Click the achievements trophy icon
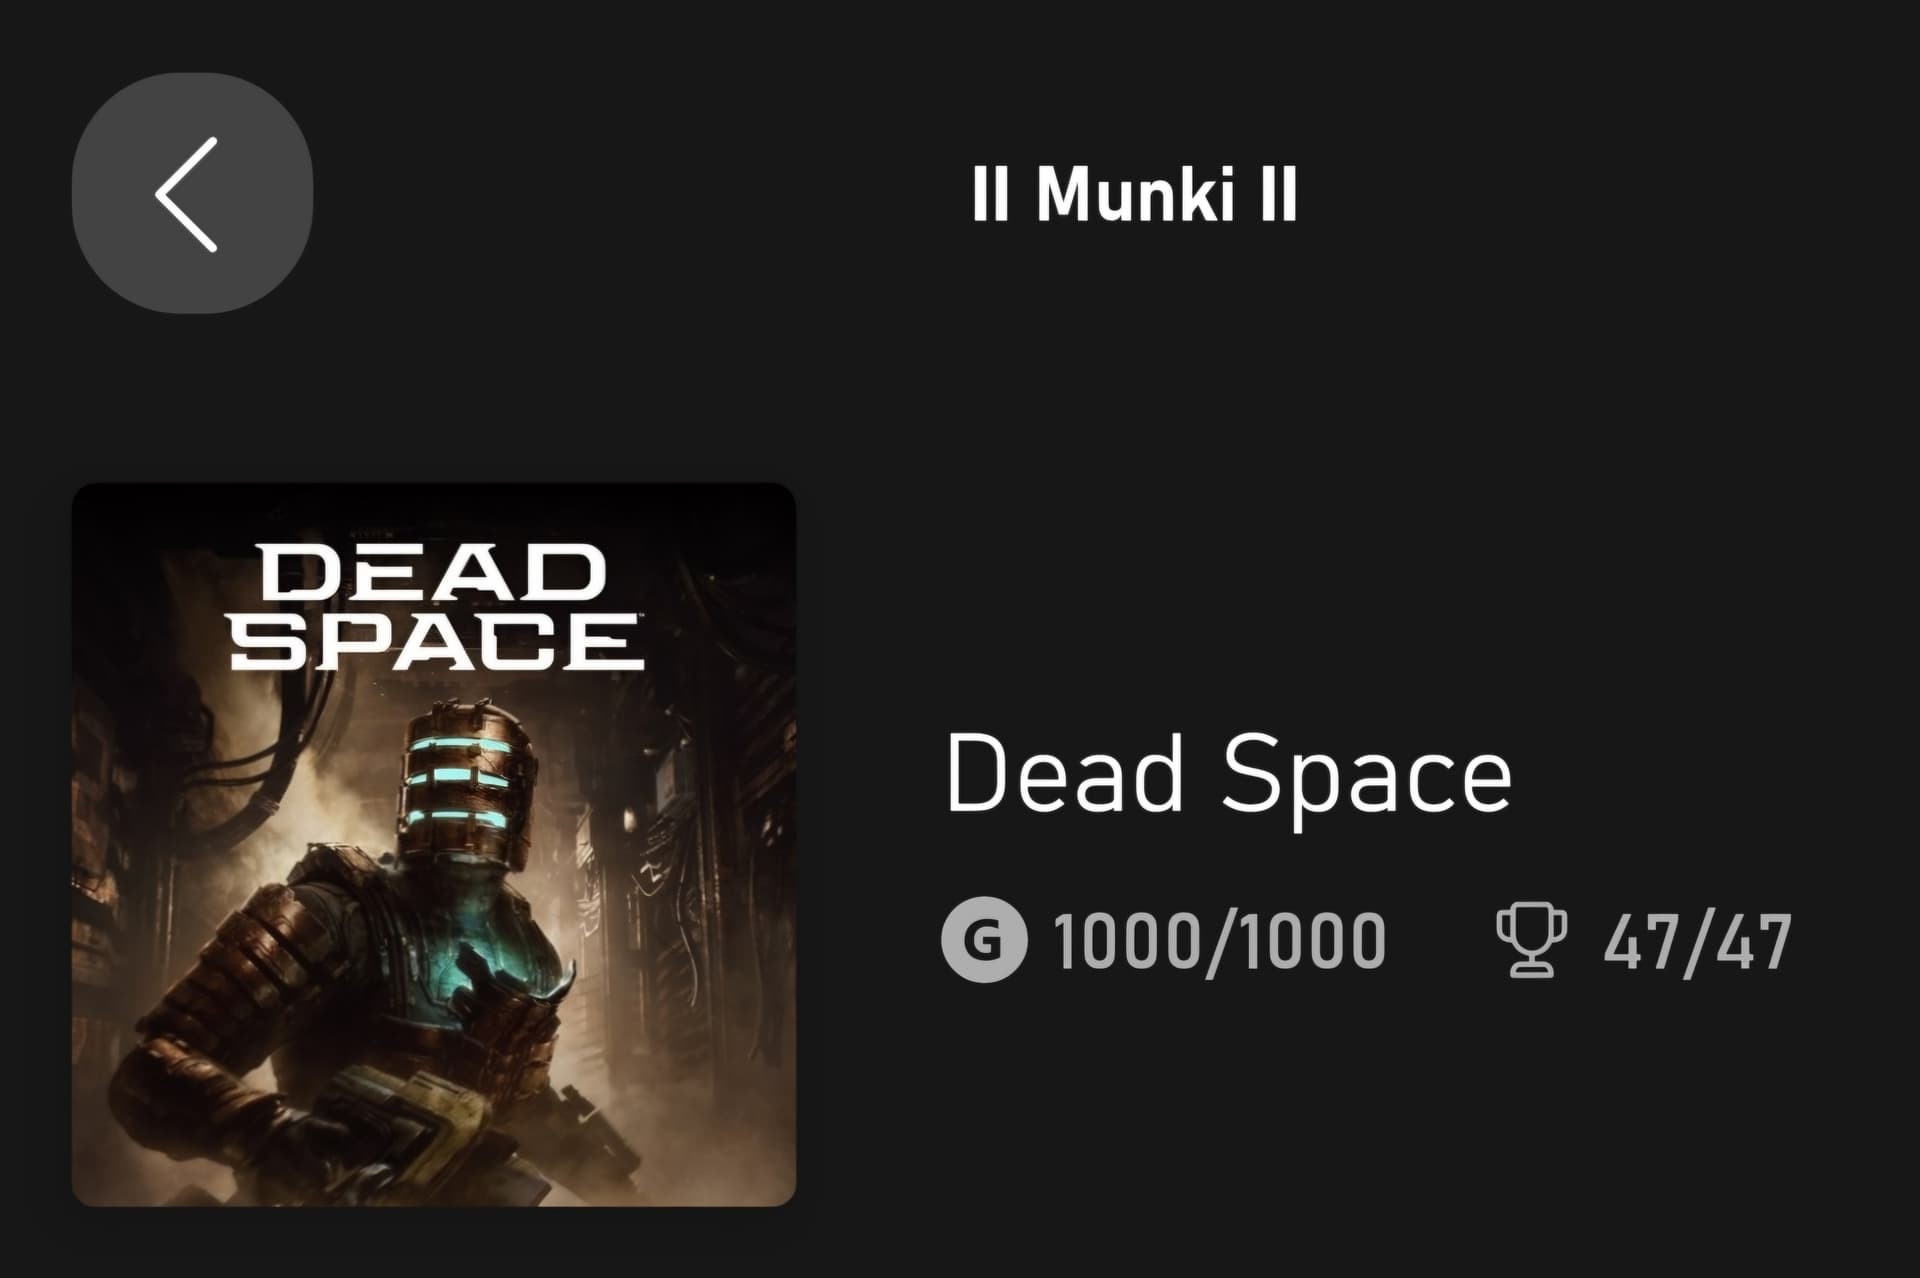Image resolution: width=1920 pixels, height=1278 pixels. click(1530, 941)
